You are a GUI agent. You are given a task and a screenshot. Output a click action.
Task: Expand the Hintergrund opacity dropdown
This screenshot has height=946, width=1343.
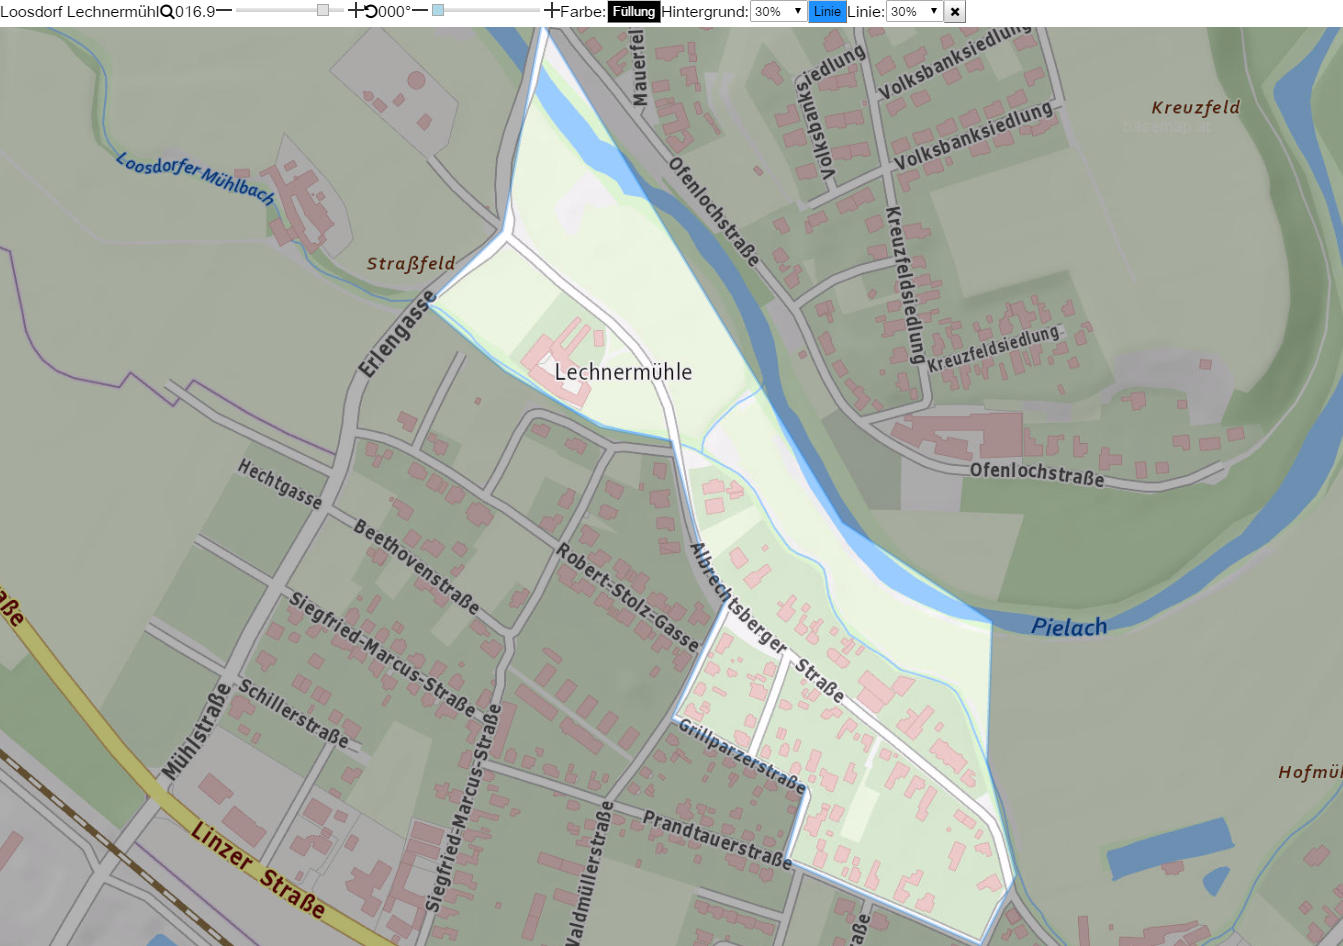click(x=778, y=12)
